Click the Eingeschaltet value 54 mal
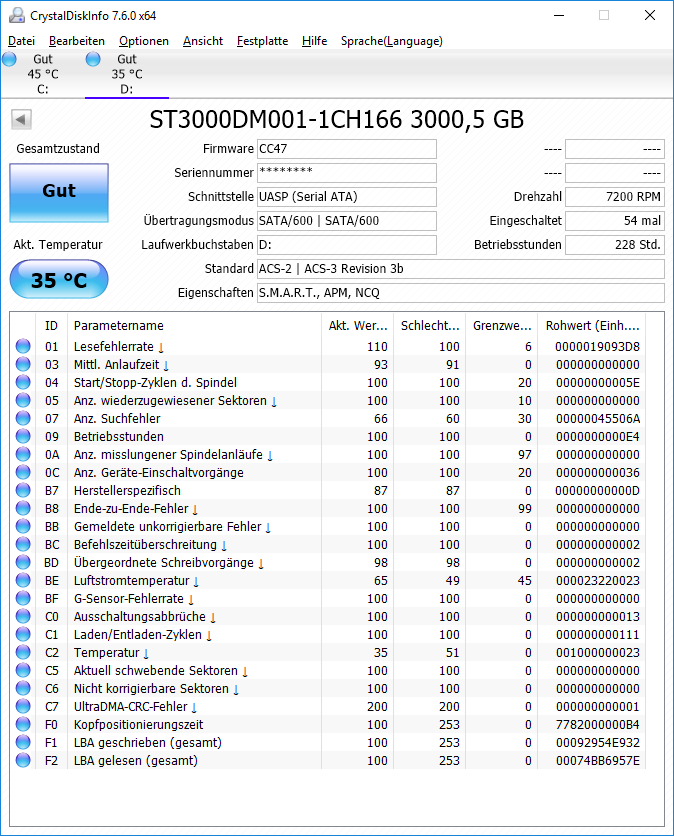Image resolution: width=674 pixels, height=836 pixels. (x=615, y=221)
